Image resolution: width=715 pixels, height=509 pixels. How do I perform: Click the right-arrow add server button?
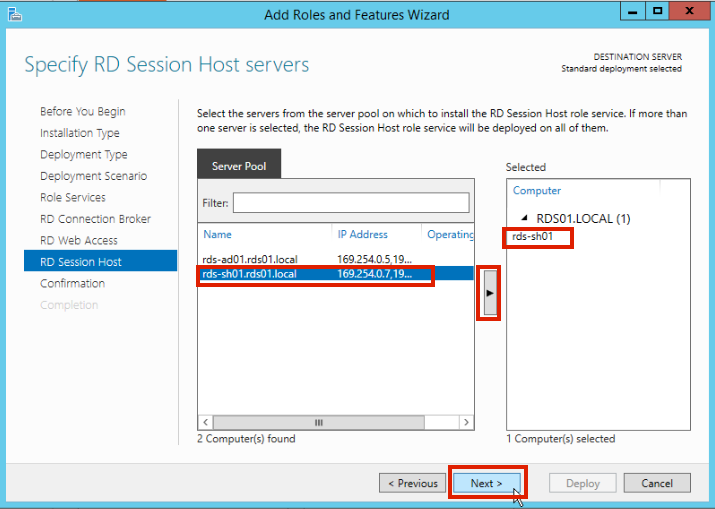point(489,292)
